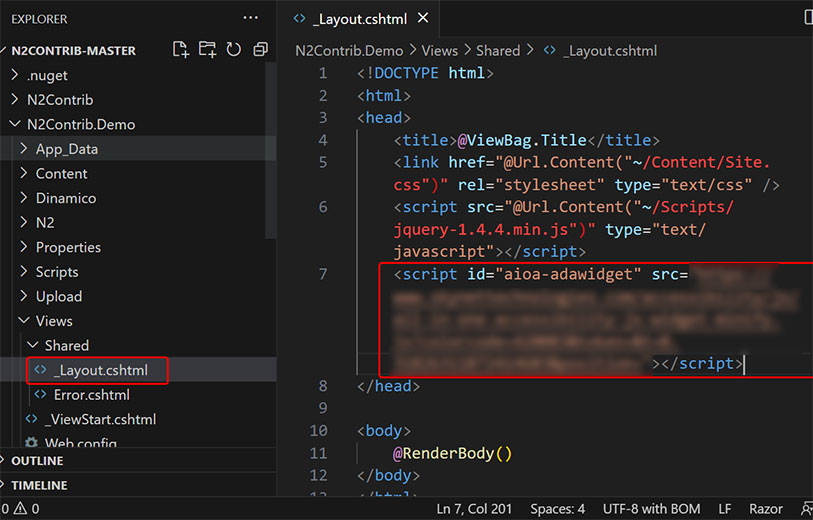Expand the N2Contrib folder
Viewport: 813px width, 520px height.
click(x=15, y=99)
